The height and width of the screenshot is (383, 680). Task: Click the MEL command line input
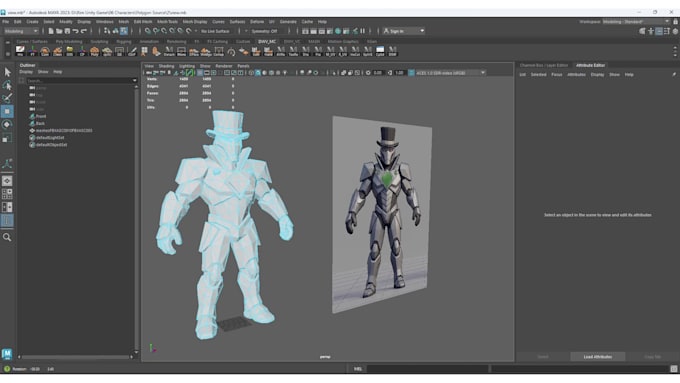(427, 369)
